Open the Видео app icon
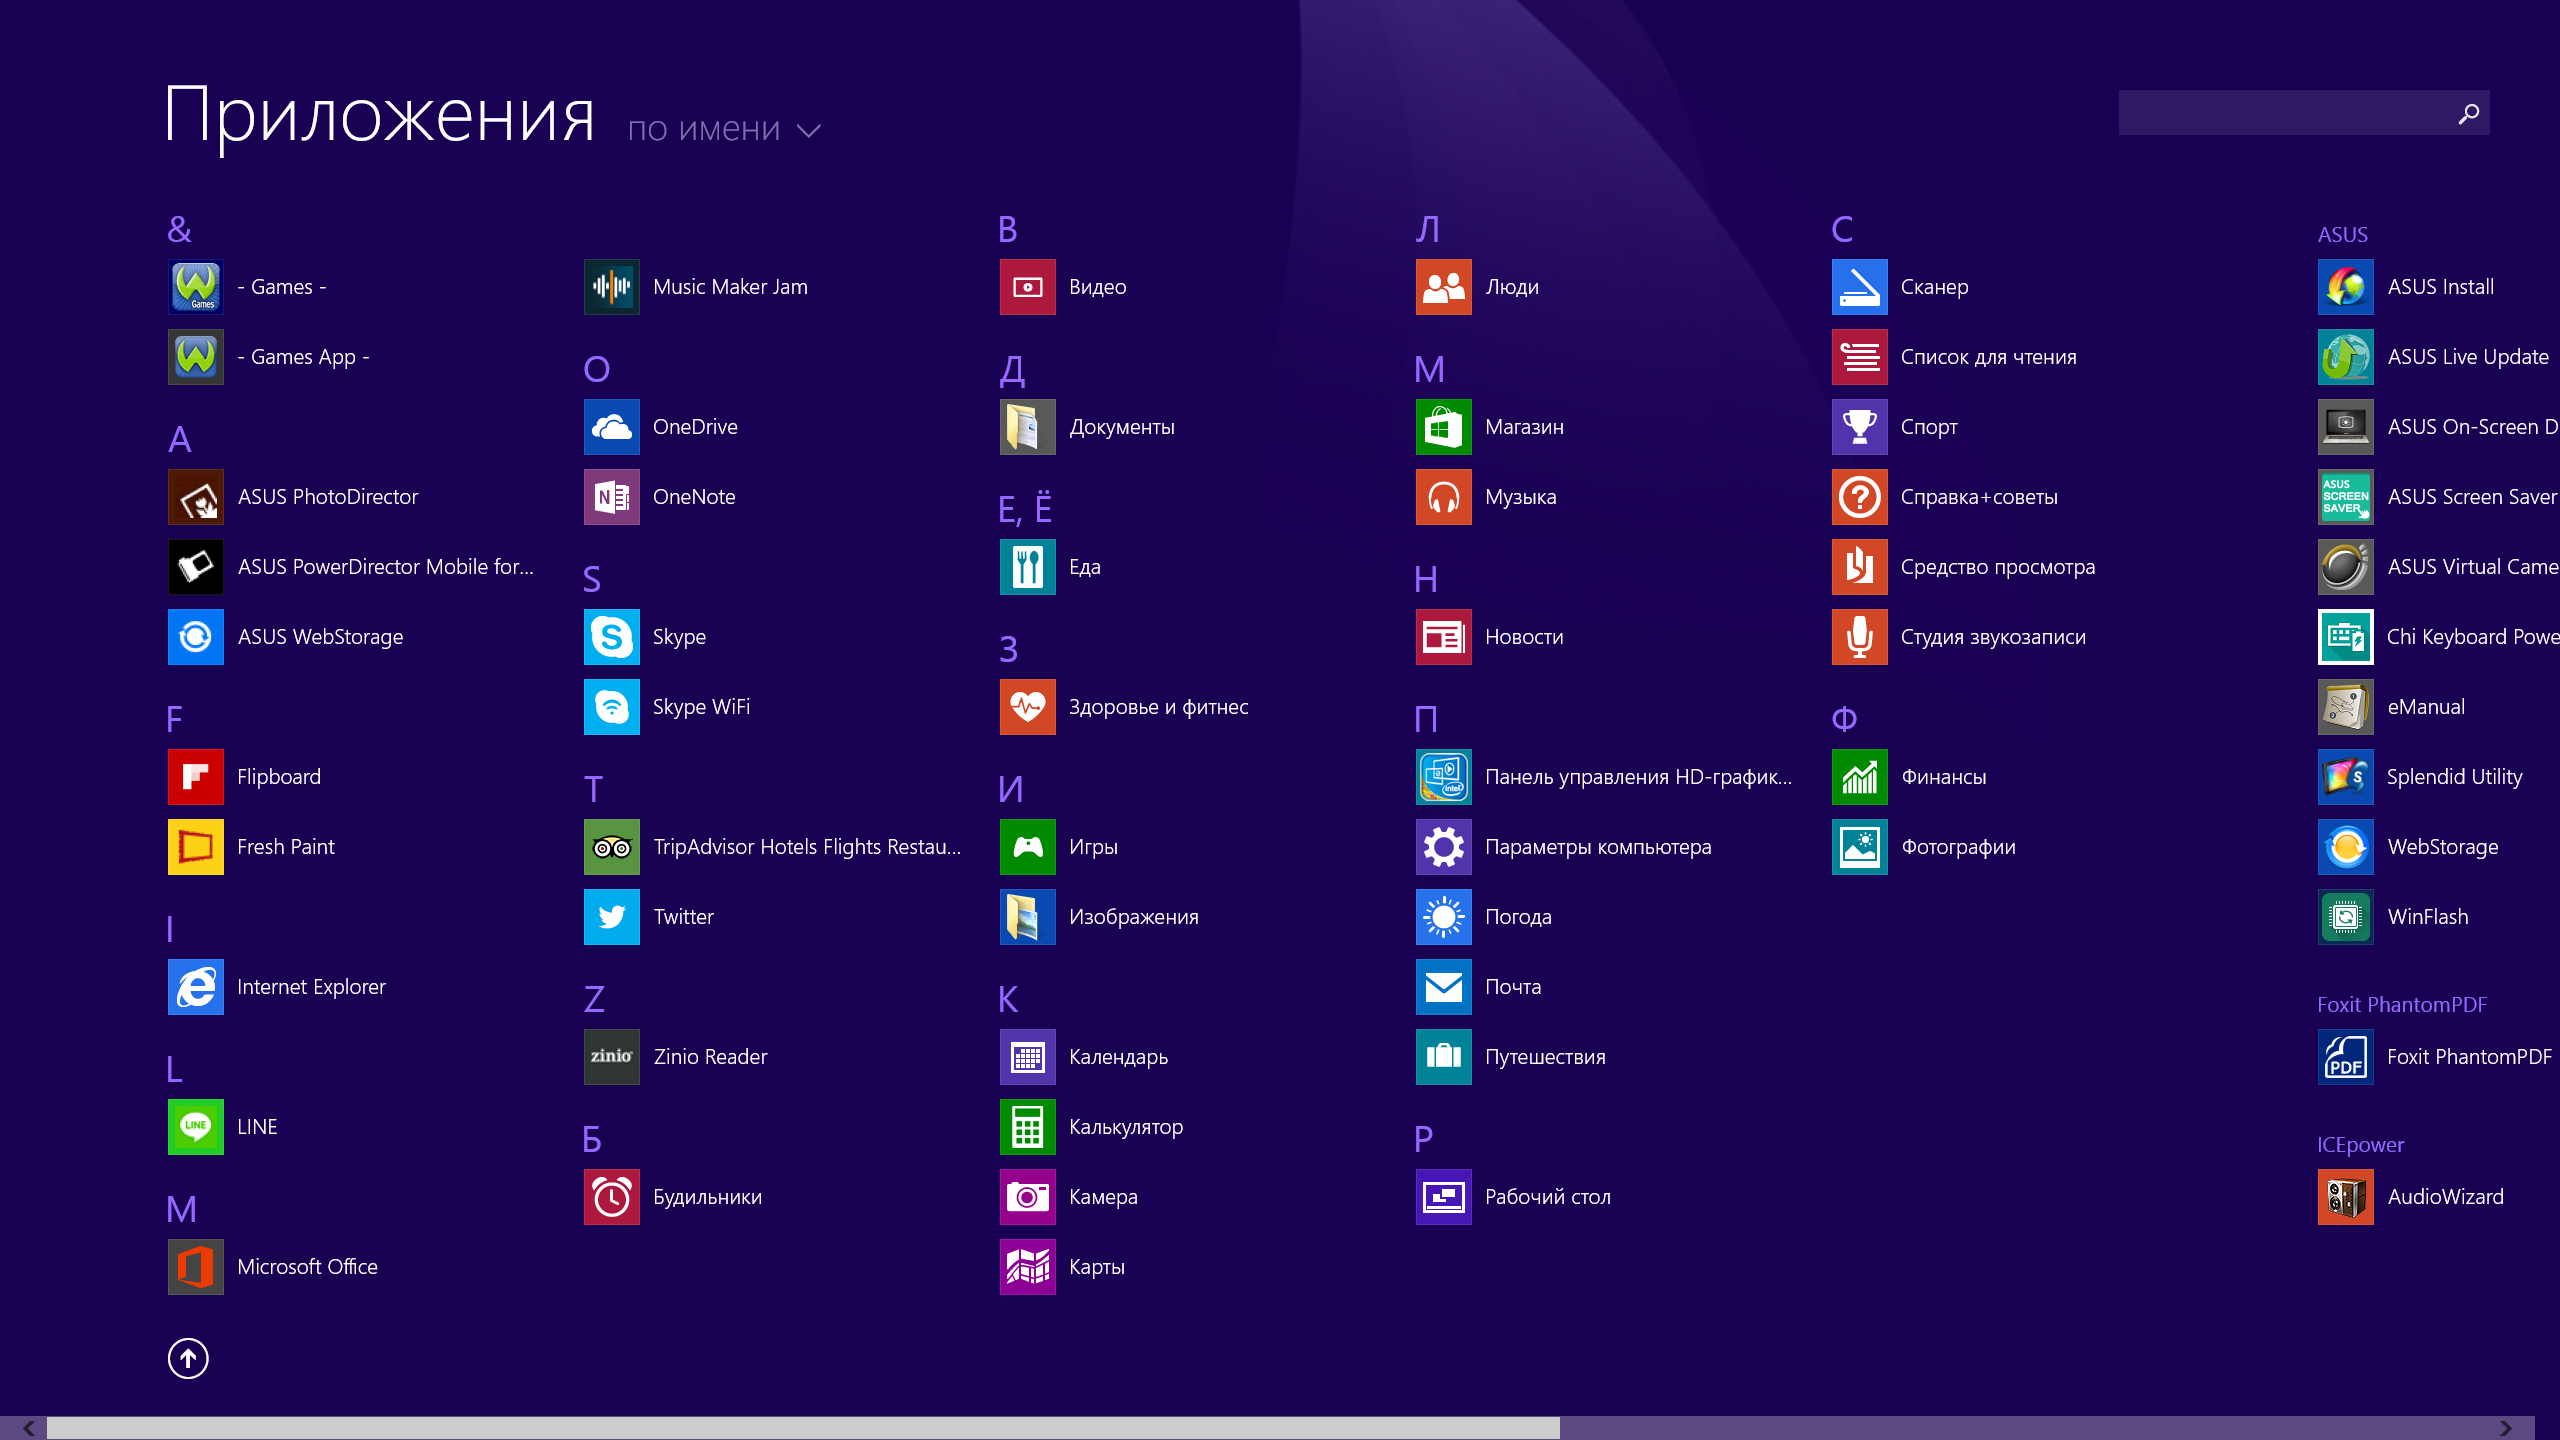 [1027, 287]
